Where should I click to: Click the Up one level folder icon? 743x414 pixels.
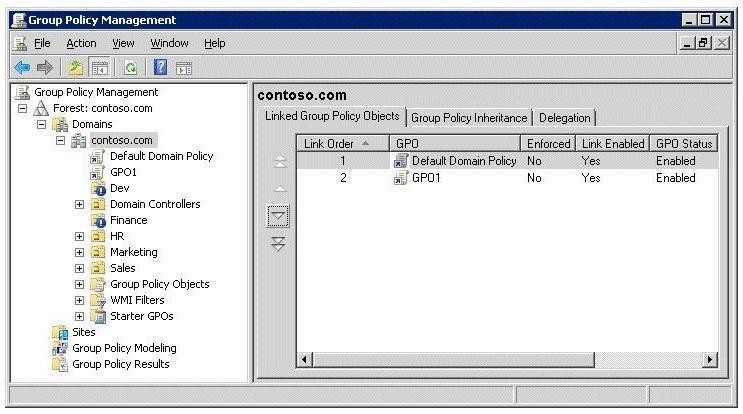[75, 68]
